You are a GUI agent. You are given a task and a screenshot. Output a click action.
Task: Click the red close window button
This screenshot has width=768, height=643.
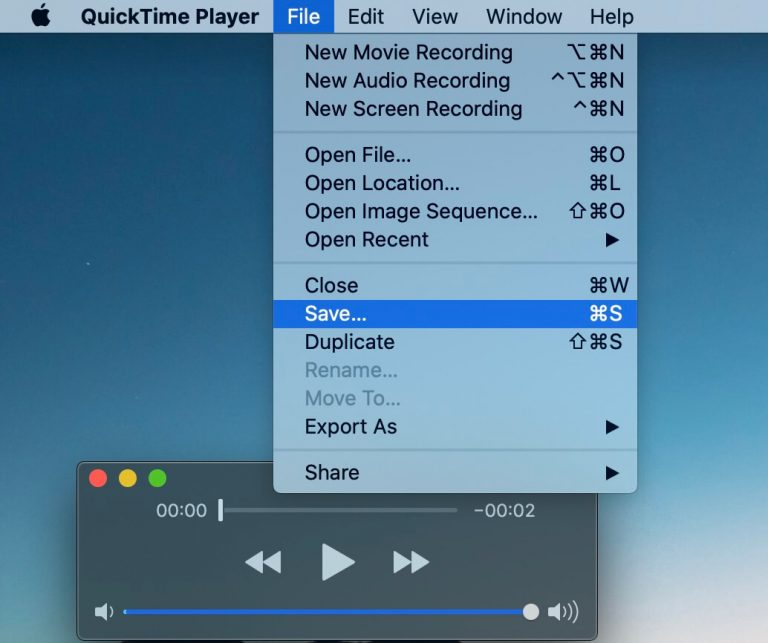click(x=98, y=478)
